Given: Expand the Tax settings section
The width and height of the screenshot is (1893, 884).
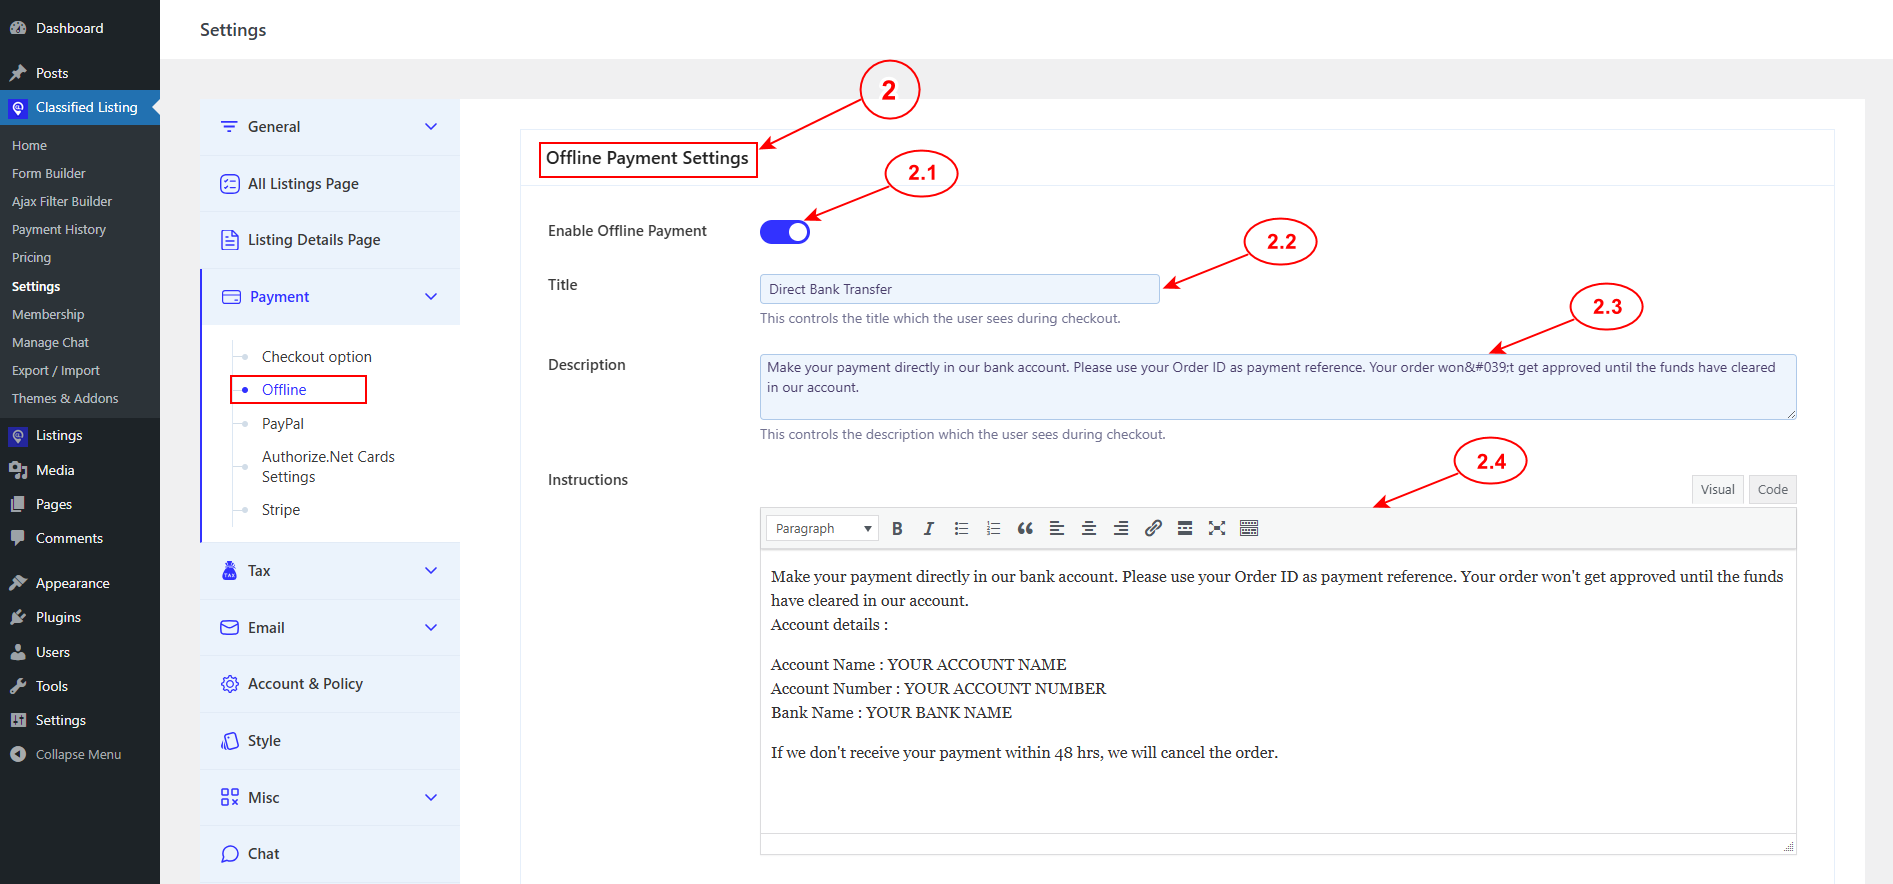Looking at the screenshot, I should [x=330, y=571].
